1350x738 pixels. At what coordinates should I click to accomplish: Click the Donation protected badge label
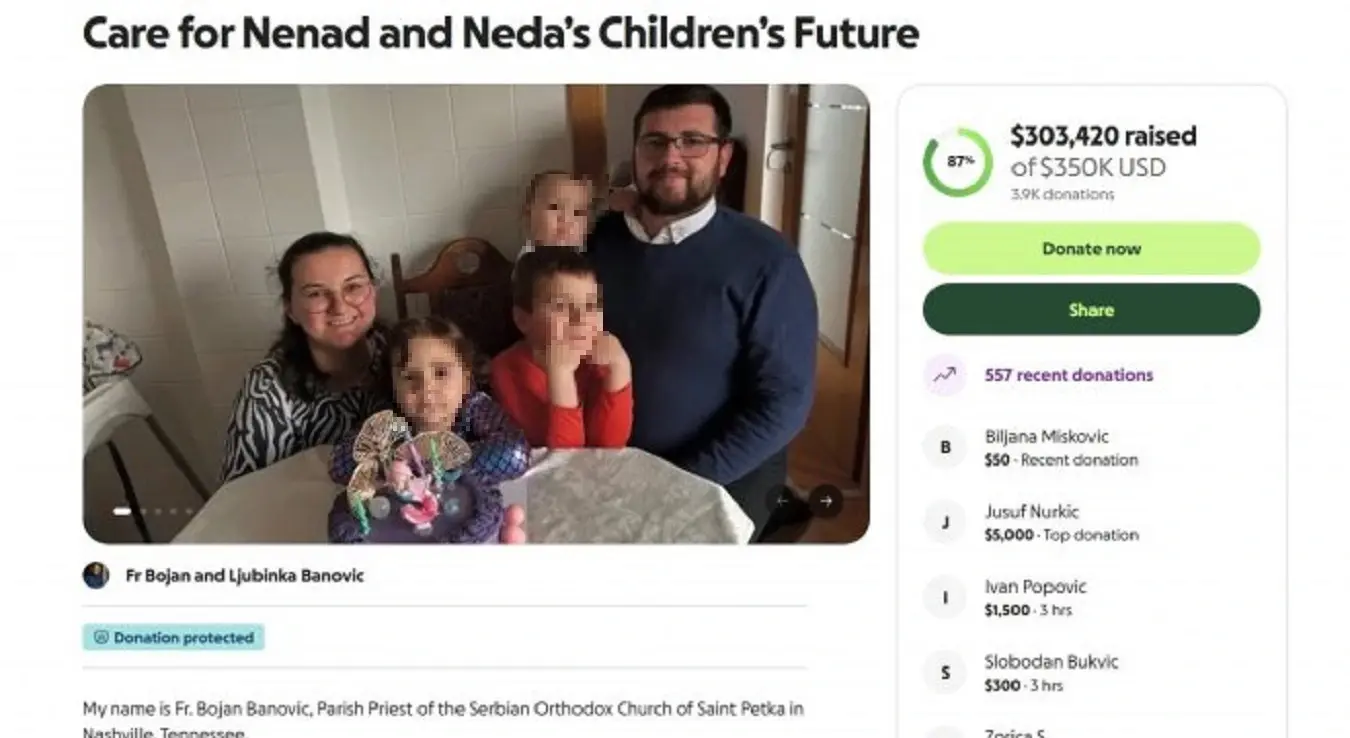(183, 637)
